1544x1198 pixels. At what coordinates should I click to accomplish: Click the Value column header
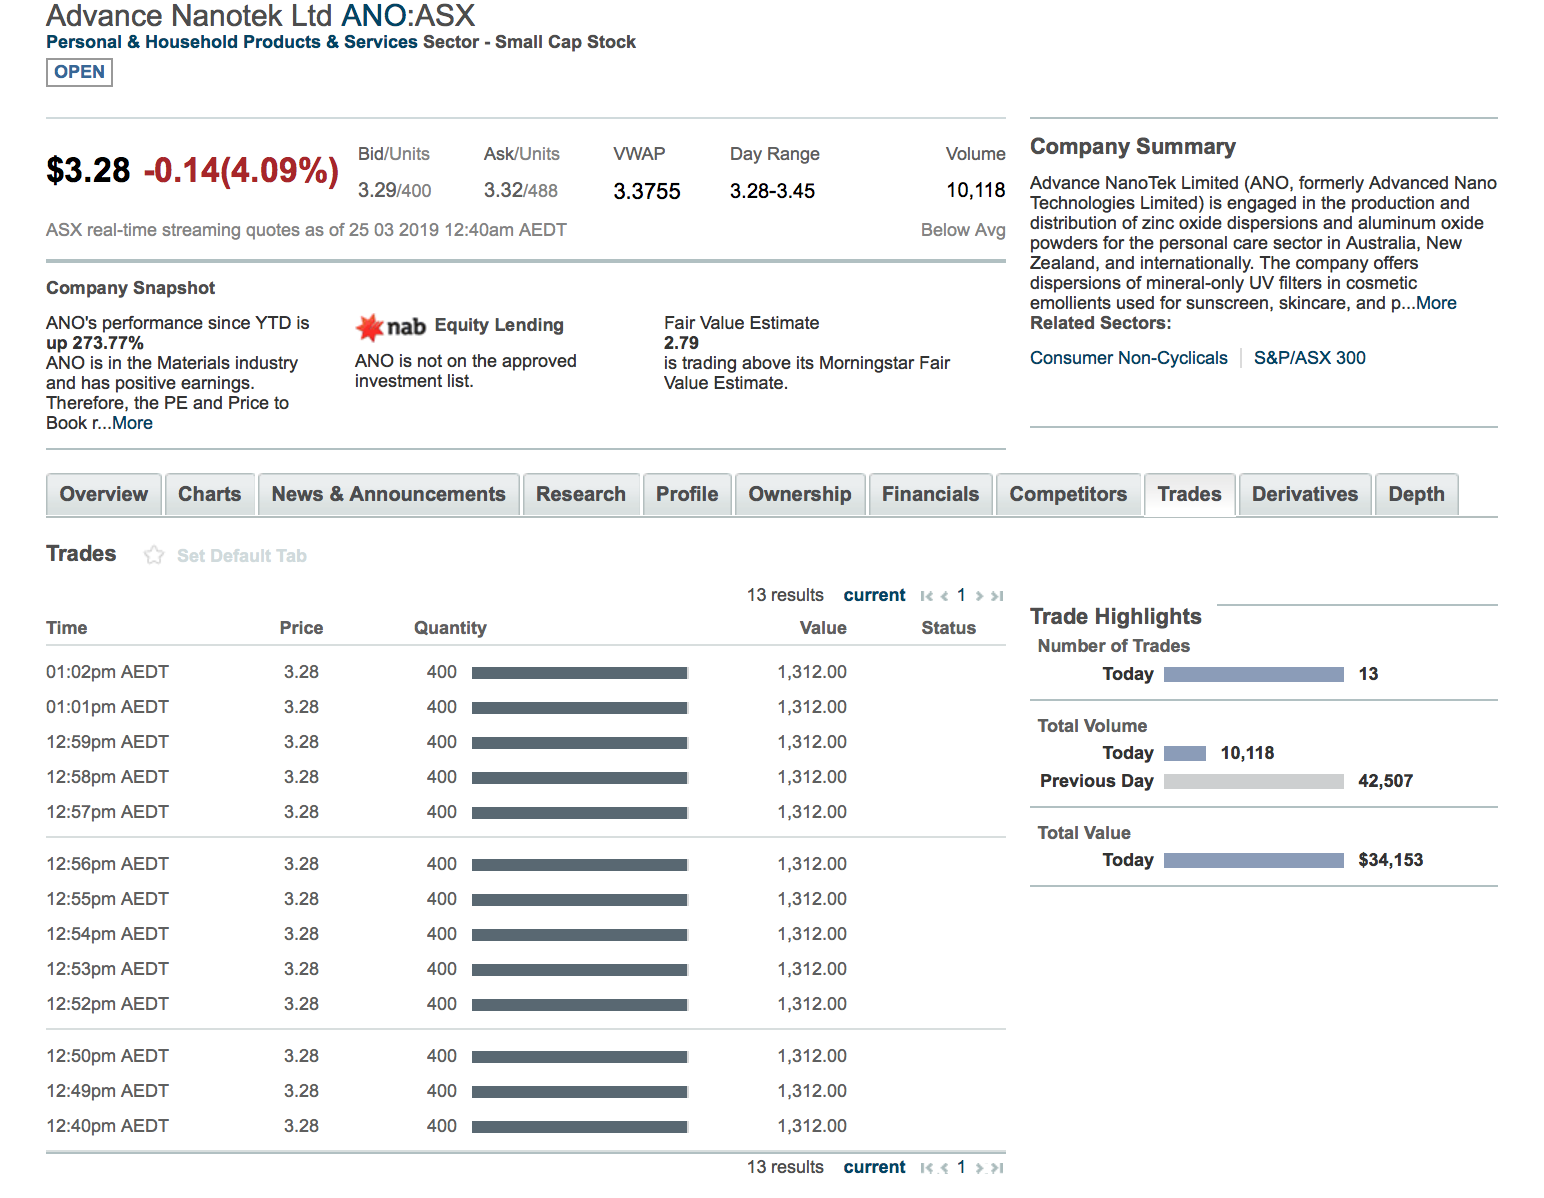823,628
